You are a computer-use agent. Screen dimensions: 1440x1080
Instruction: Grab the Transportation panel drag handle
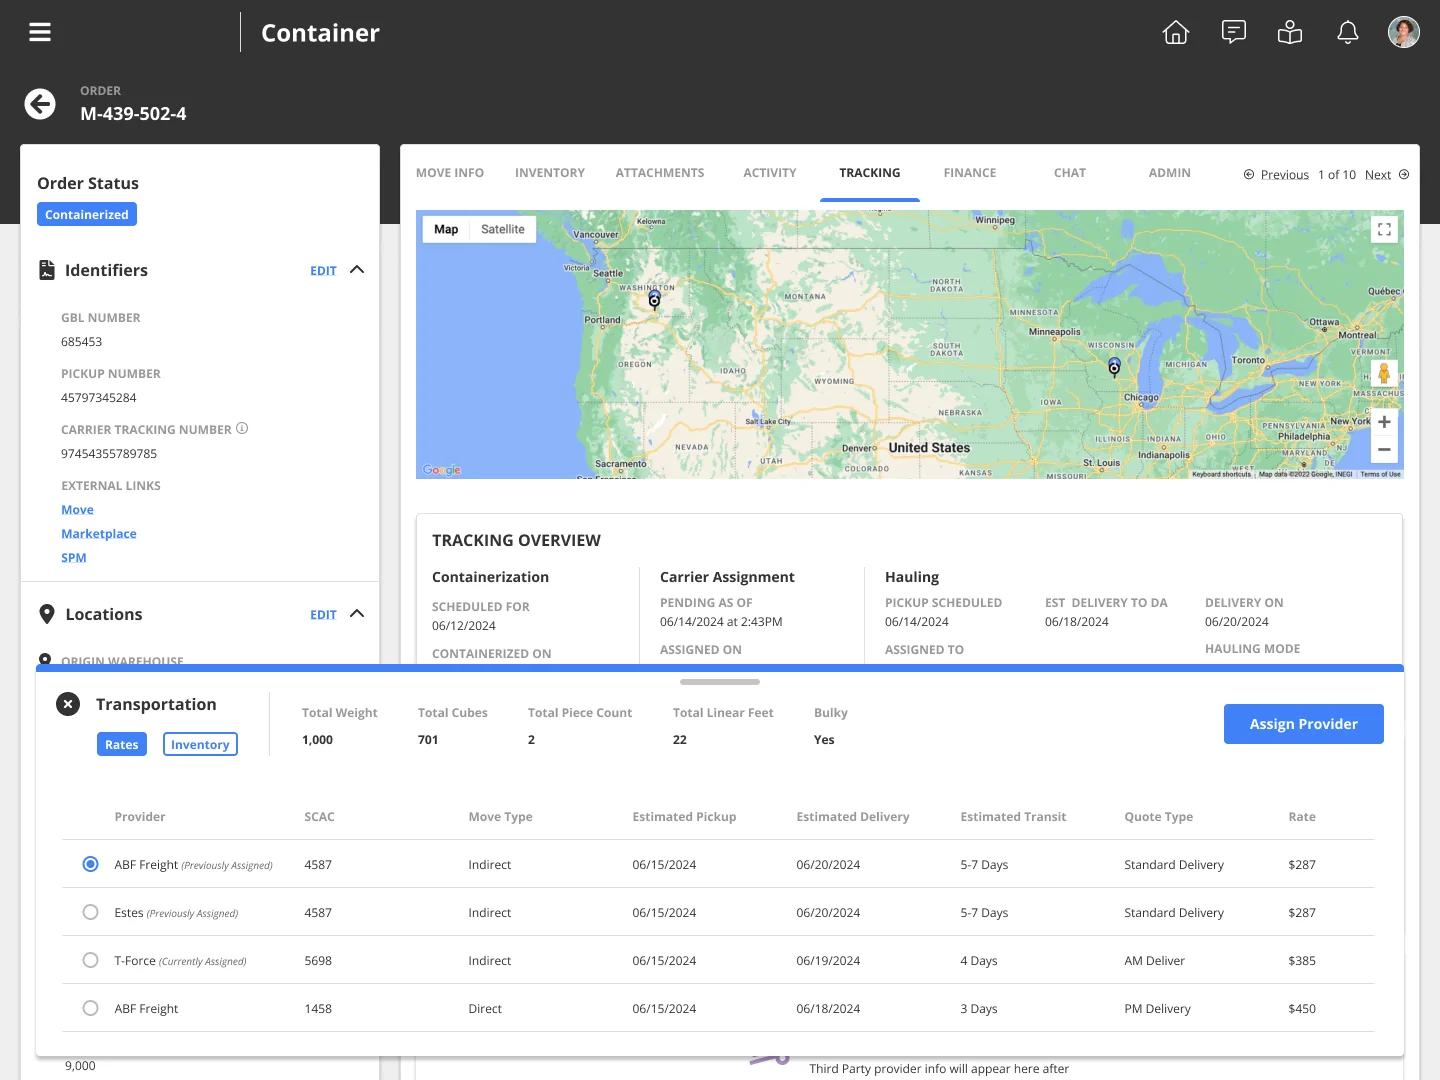(x=720, y=682)
